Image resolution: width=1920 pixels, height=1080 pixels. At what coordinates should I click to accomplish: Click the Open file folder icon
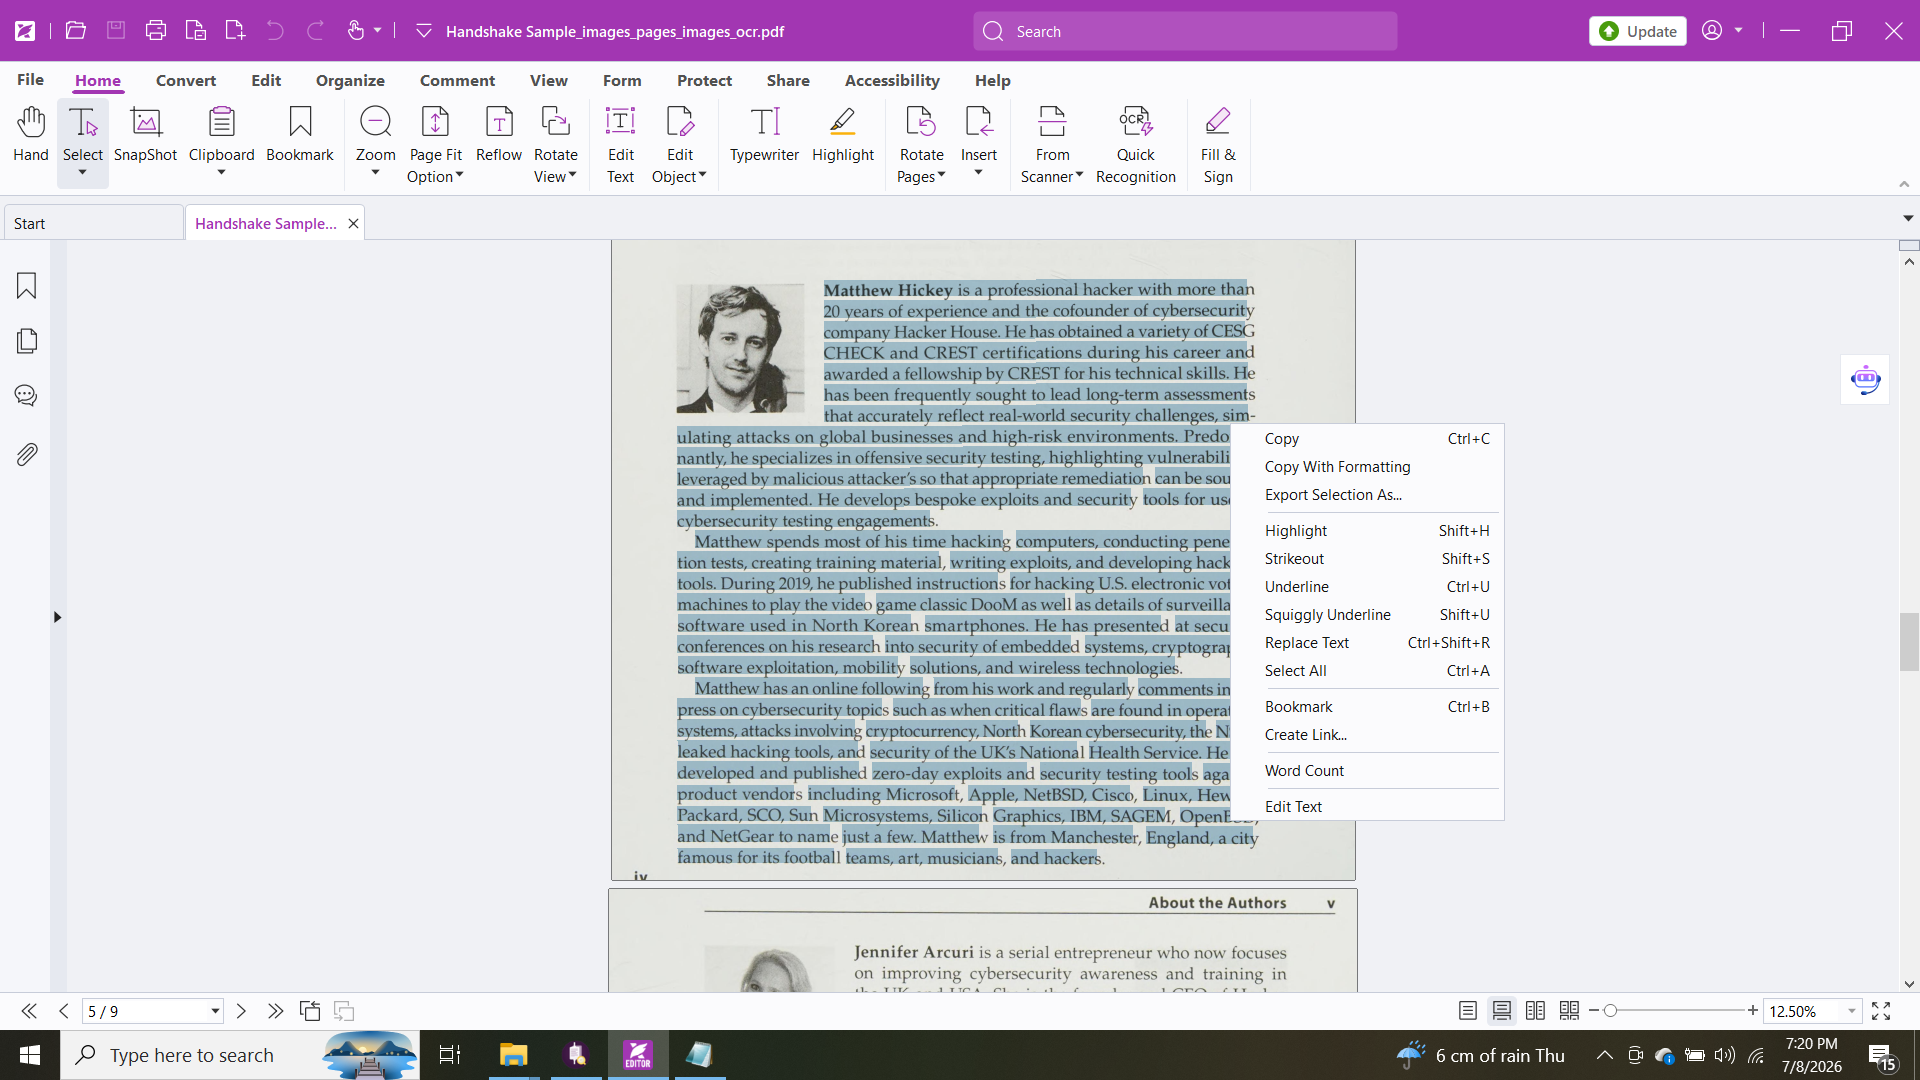(x=75, y=31)
